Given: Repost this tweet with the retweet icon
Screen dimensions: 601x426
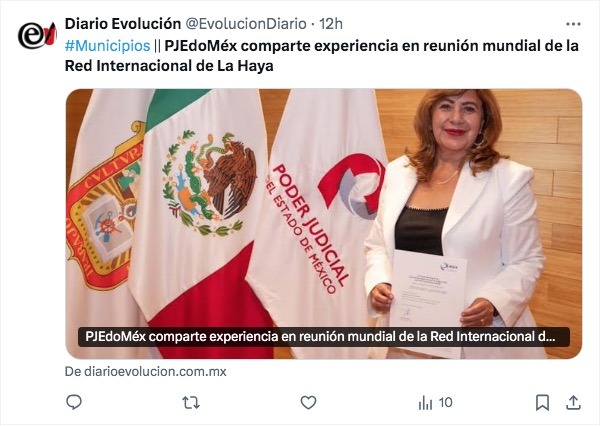Looking at the screenshot, I should coord(191,403).
